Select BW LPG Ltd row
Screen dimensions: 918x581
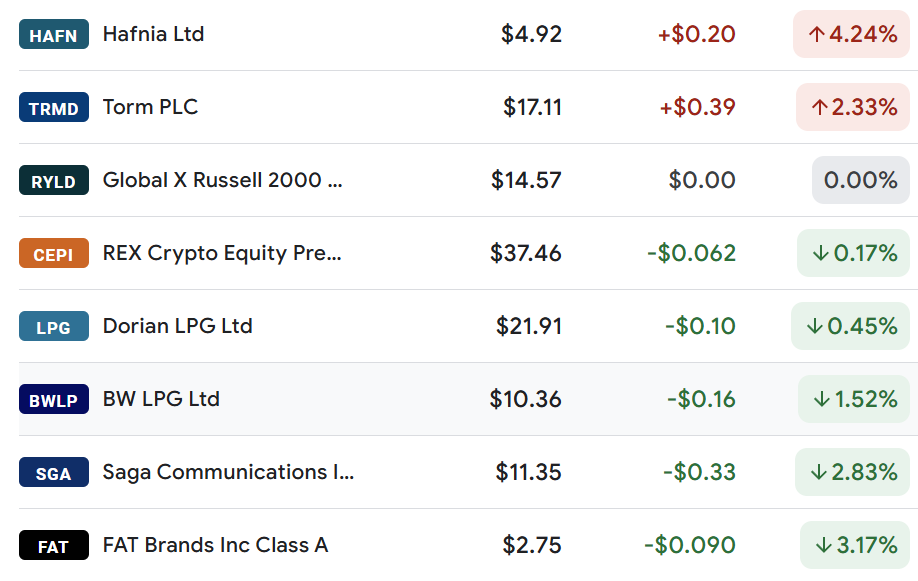(468, 399)
